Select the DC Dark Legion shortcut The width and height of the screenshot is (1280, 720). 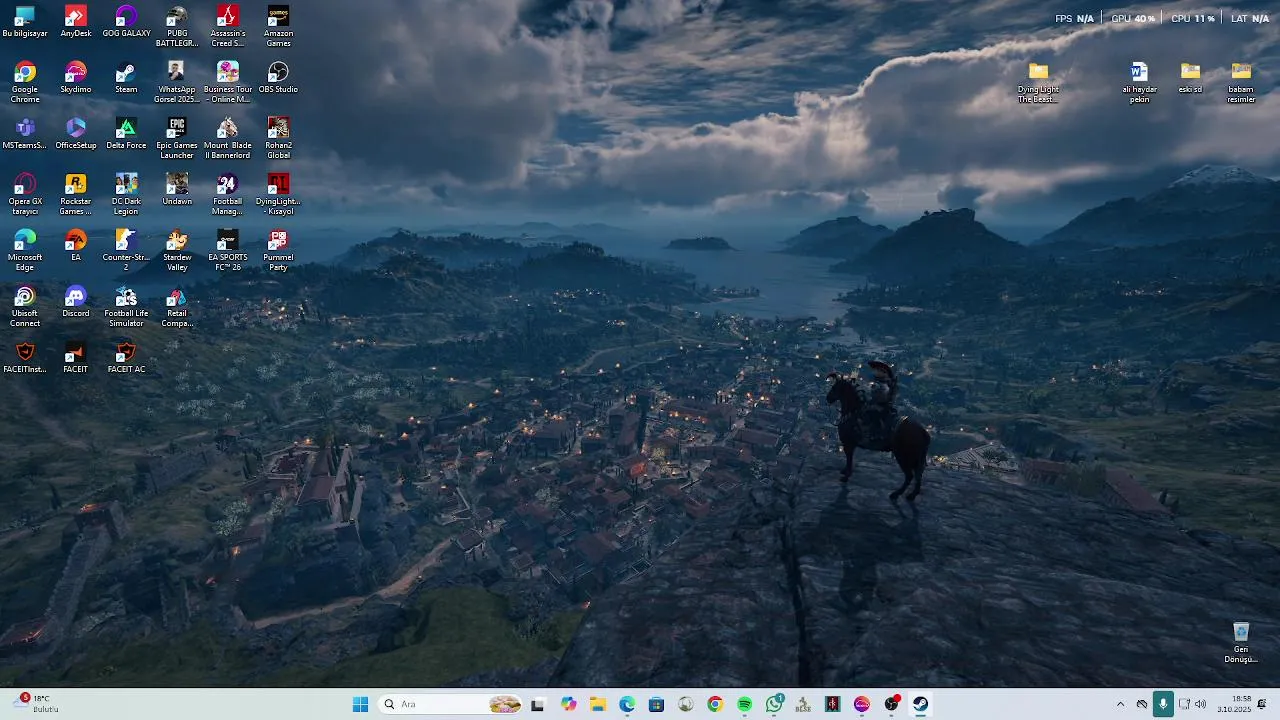click(x=126, y=194)
